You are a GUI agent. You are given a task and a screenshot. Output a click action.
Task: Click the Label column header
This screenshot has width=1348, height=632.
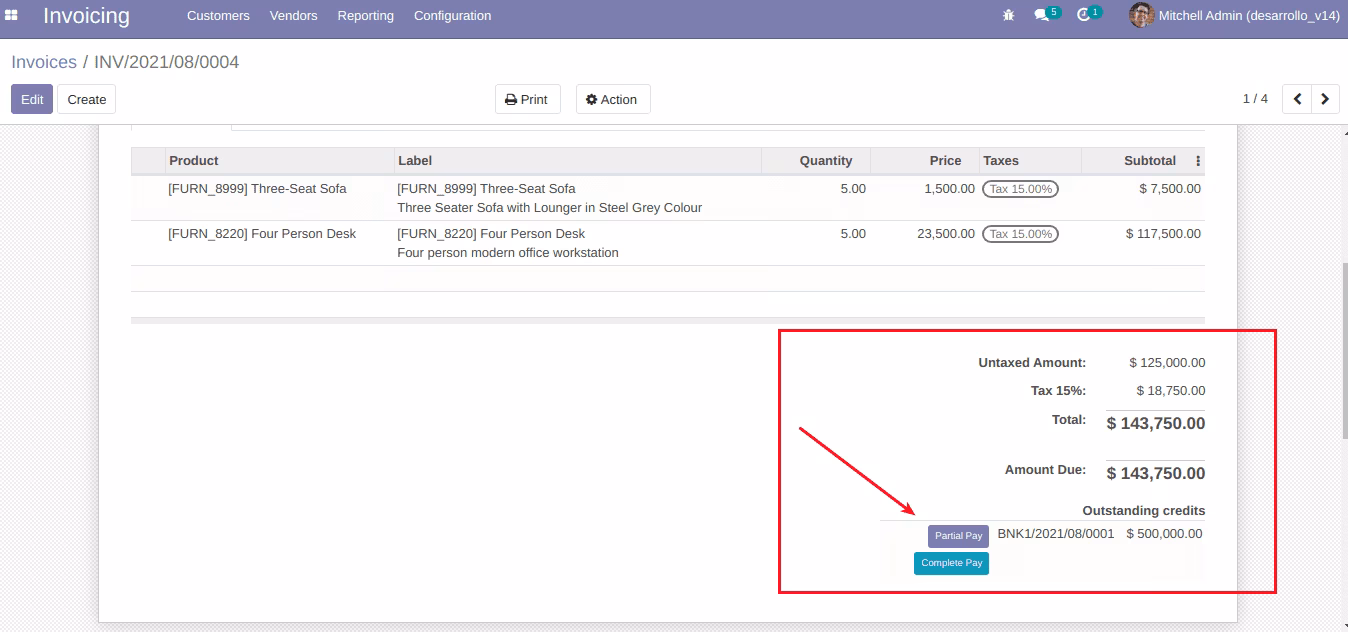[578, 160]
